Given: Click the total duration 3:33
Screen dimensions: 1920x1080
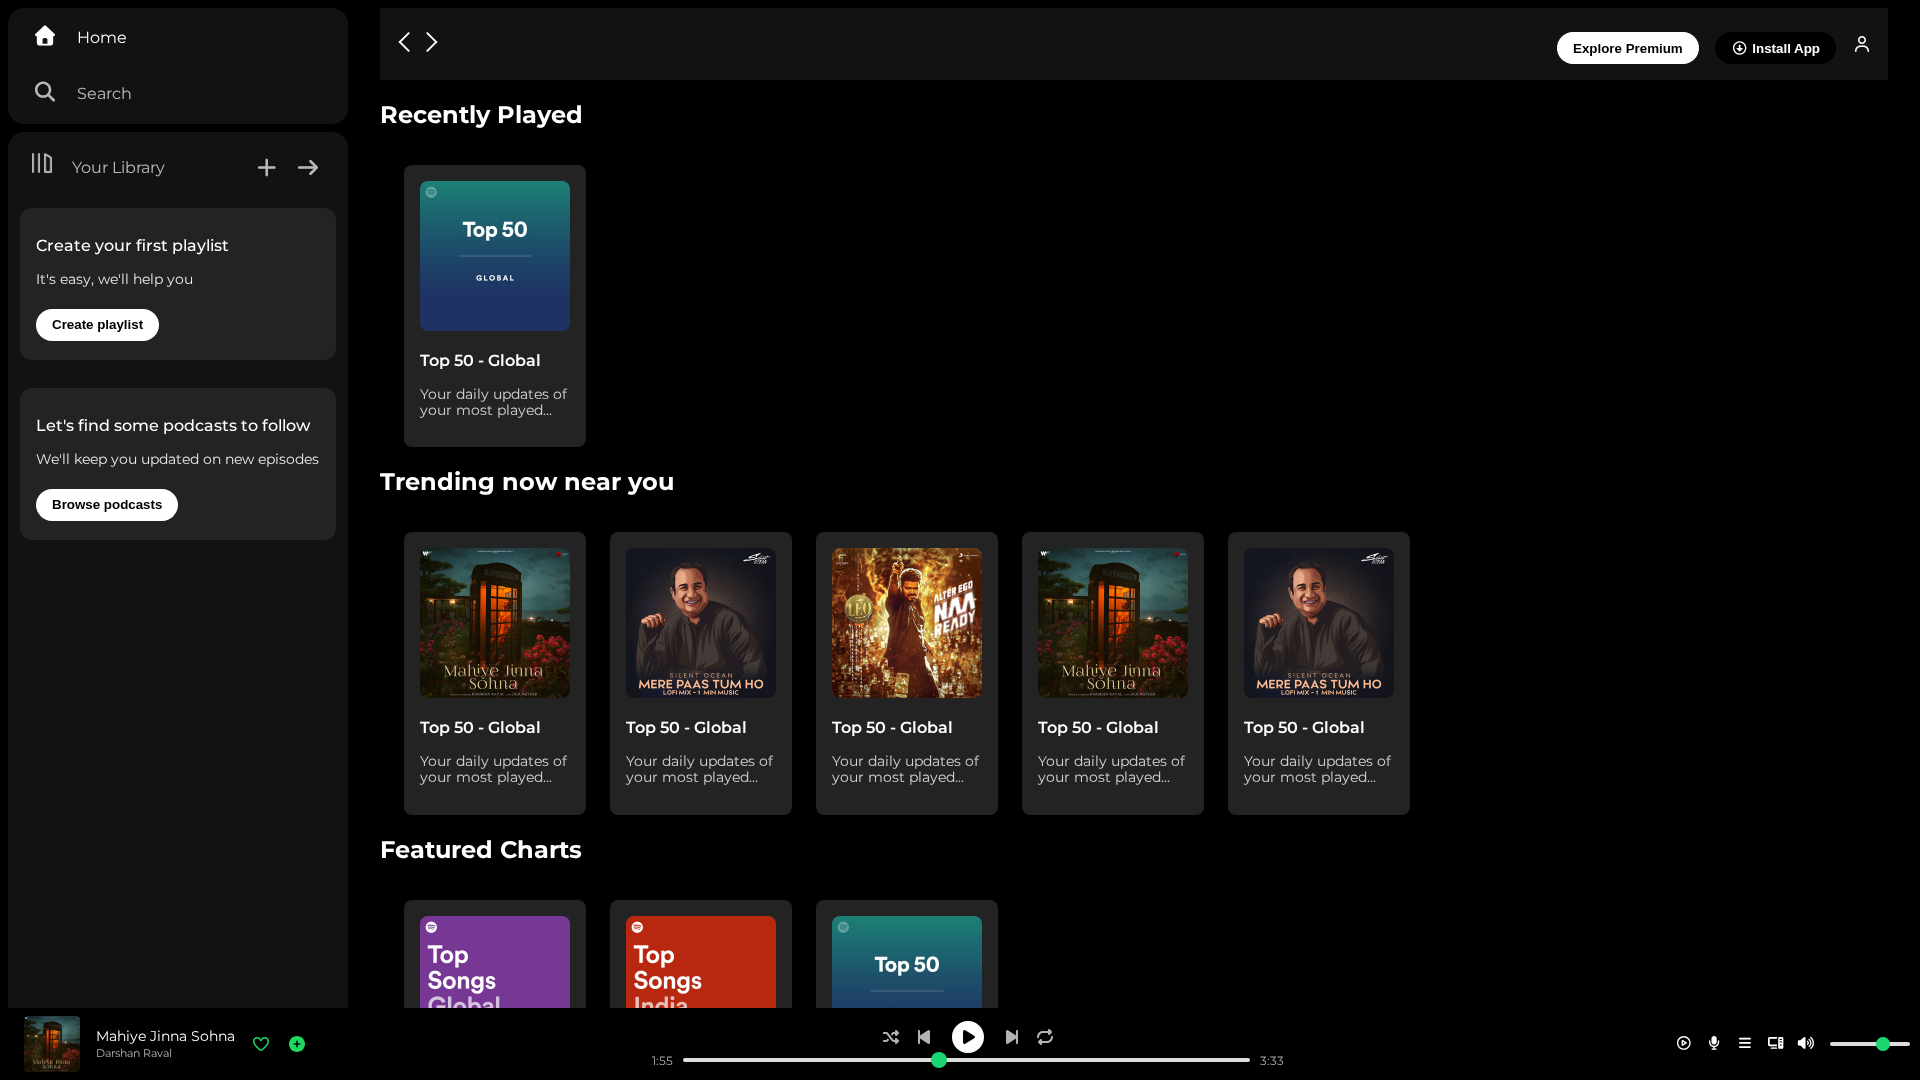Looking at the screenshot, I should click(x=1272, y=1061).
